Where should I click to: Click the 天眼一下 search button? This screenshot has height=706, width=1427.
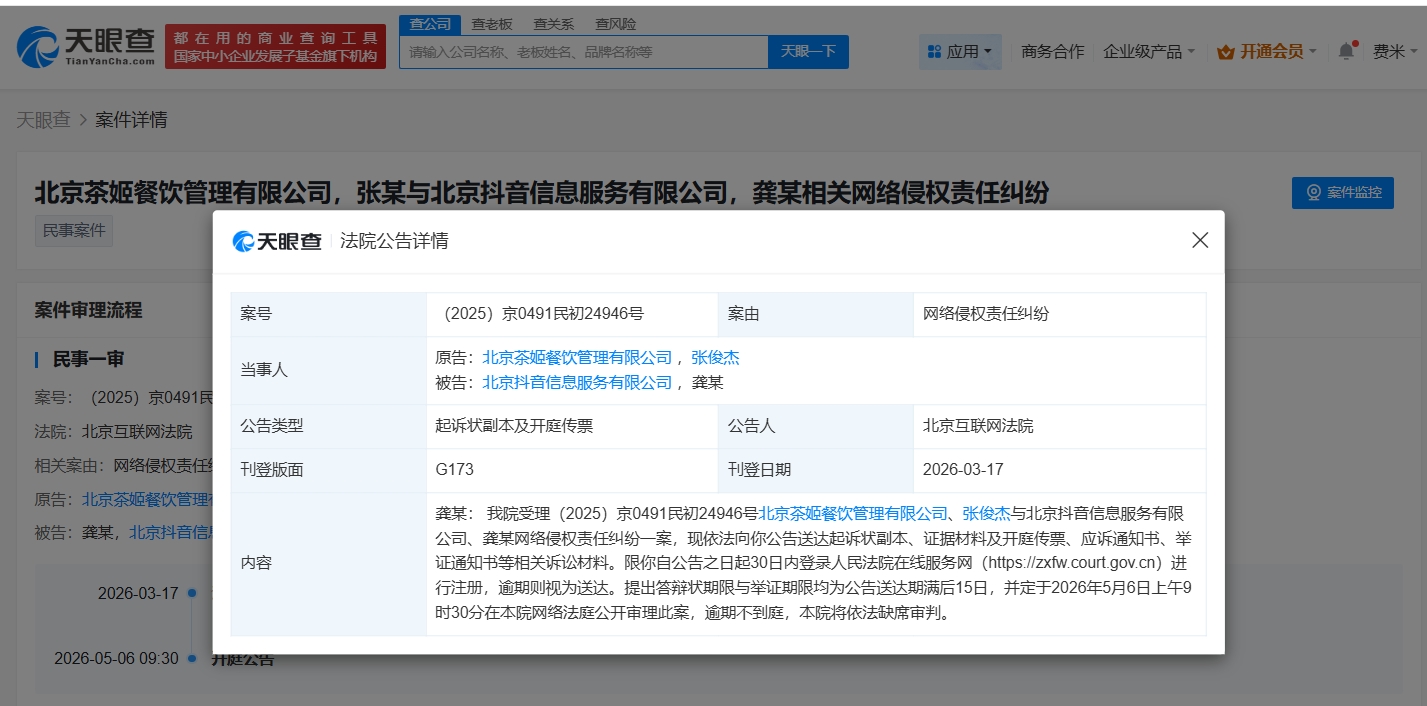(x=808, y=51)
